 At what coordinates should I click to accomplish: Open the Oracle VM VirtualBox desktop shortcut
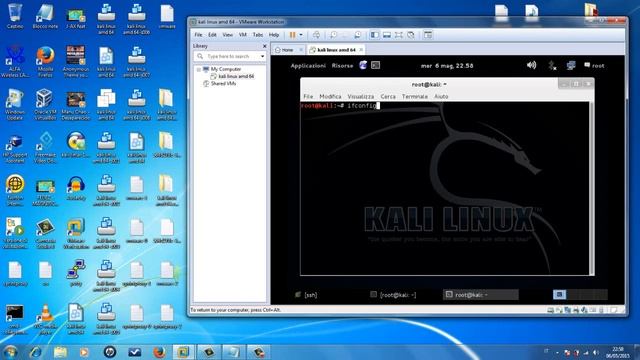[x=45, y=105]
